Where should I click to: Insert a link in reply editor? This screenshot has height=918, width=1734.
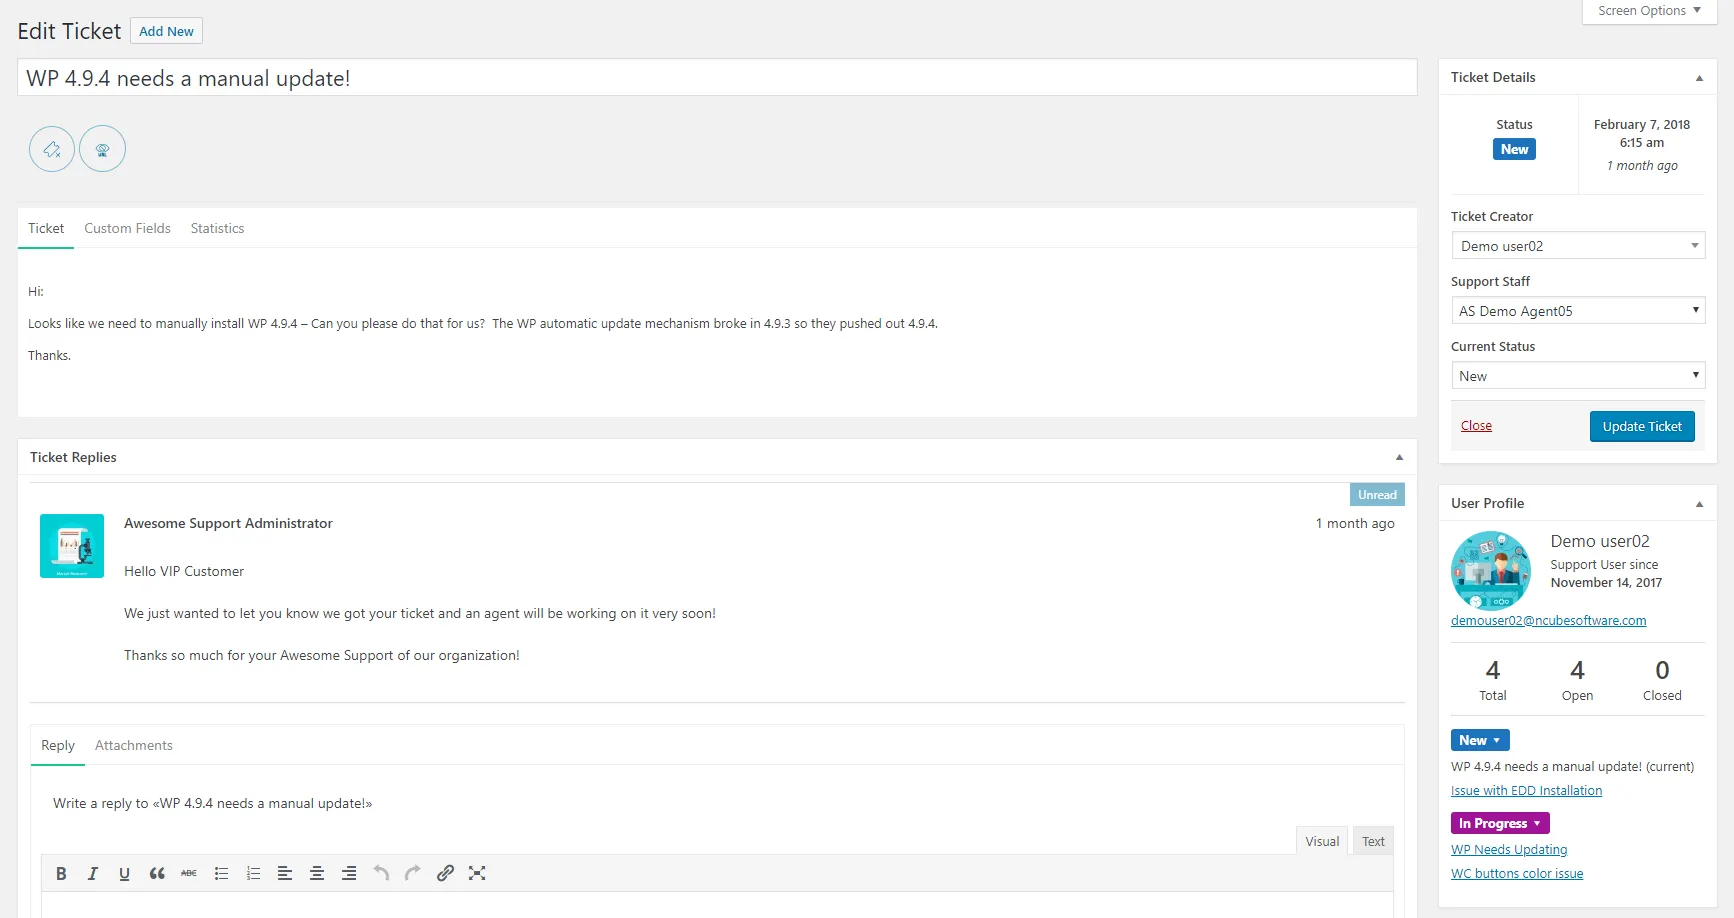tap(445, 873)
